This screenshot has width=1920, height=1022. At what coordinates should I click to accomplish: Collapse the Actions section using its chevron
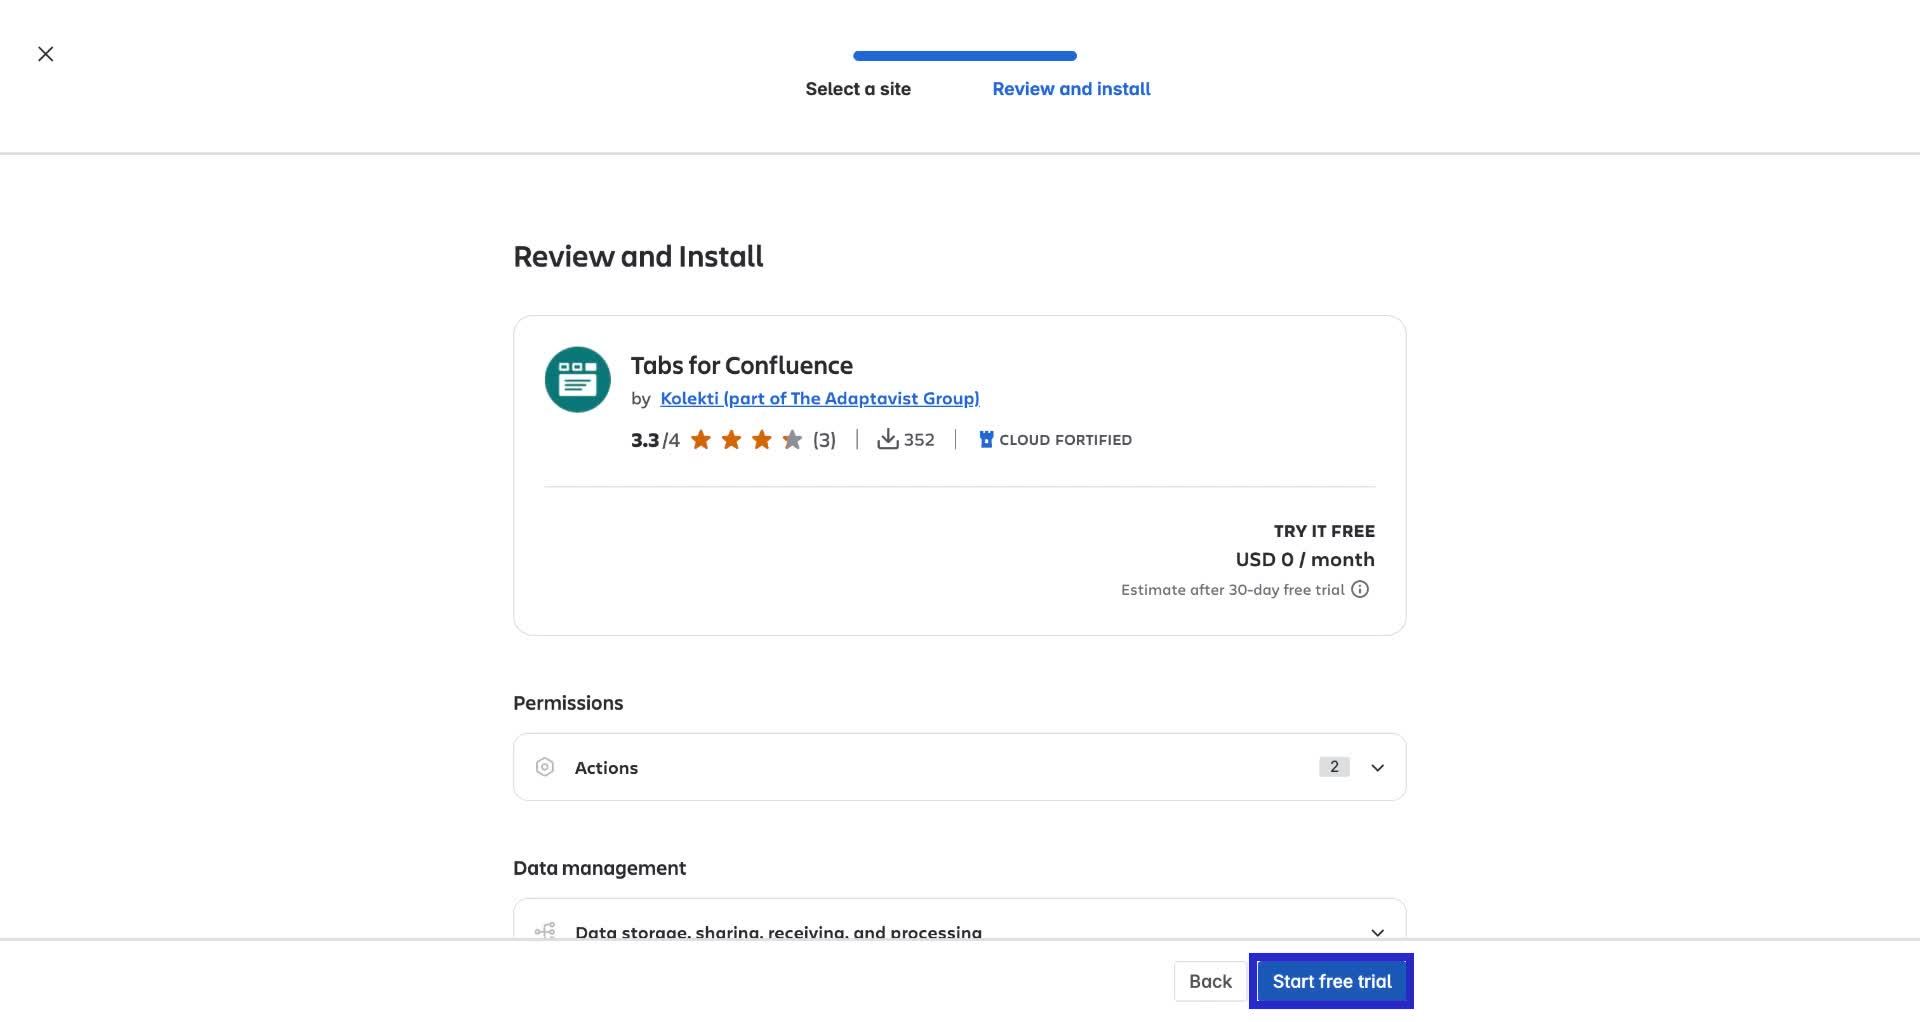coord(1378,767)
